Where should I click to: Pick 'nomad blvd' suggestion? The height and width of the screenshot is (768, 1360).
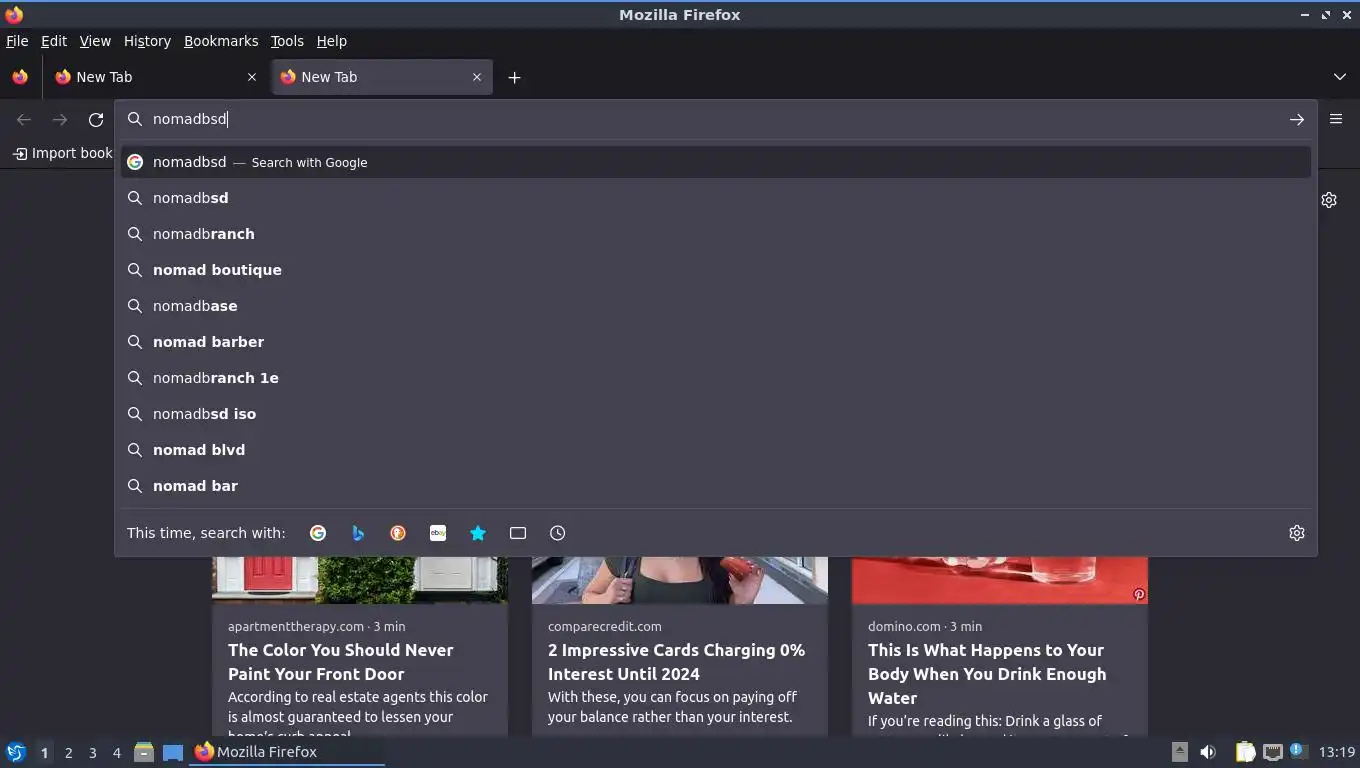pyautogui.click(x=716, y=450)
